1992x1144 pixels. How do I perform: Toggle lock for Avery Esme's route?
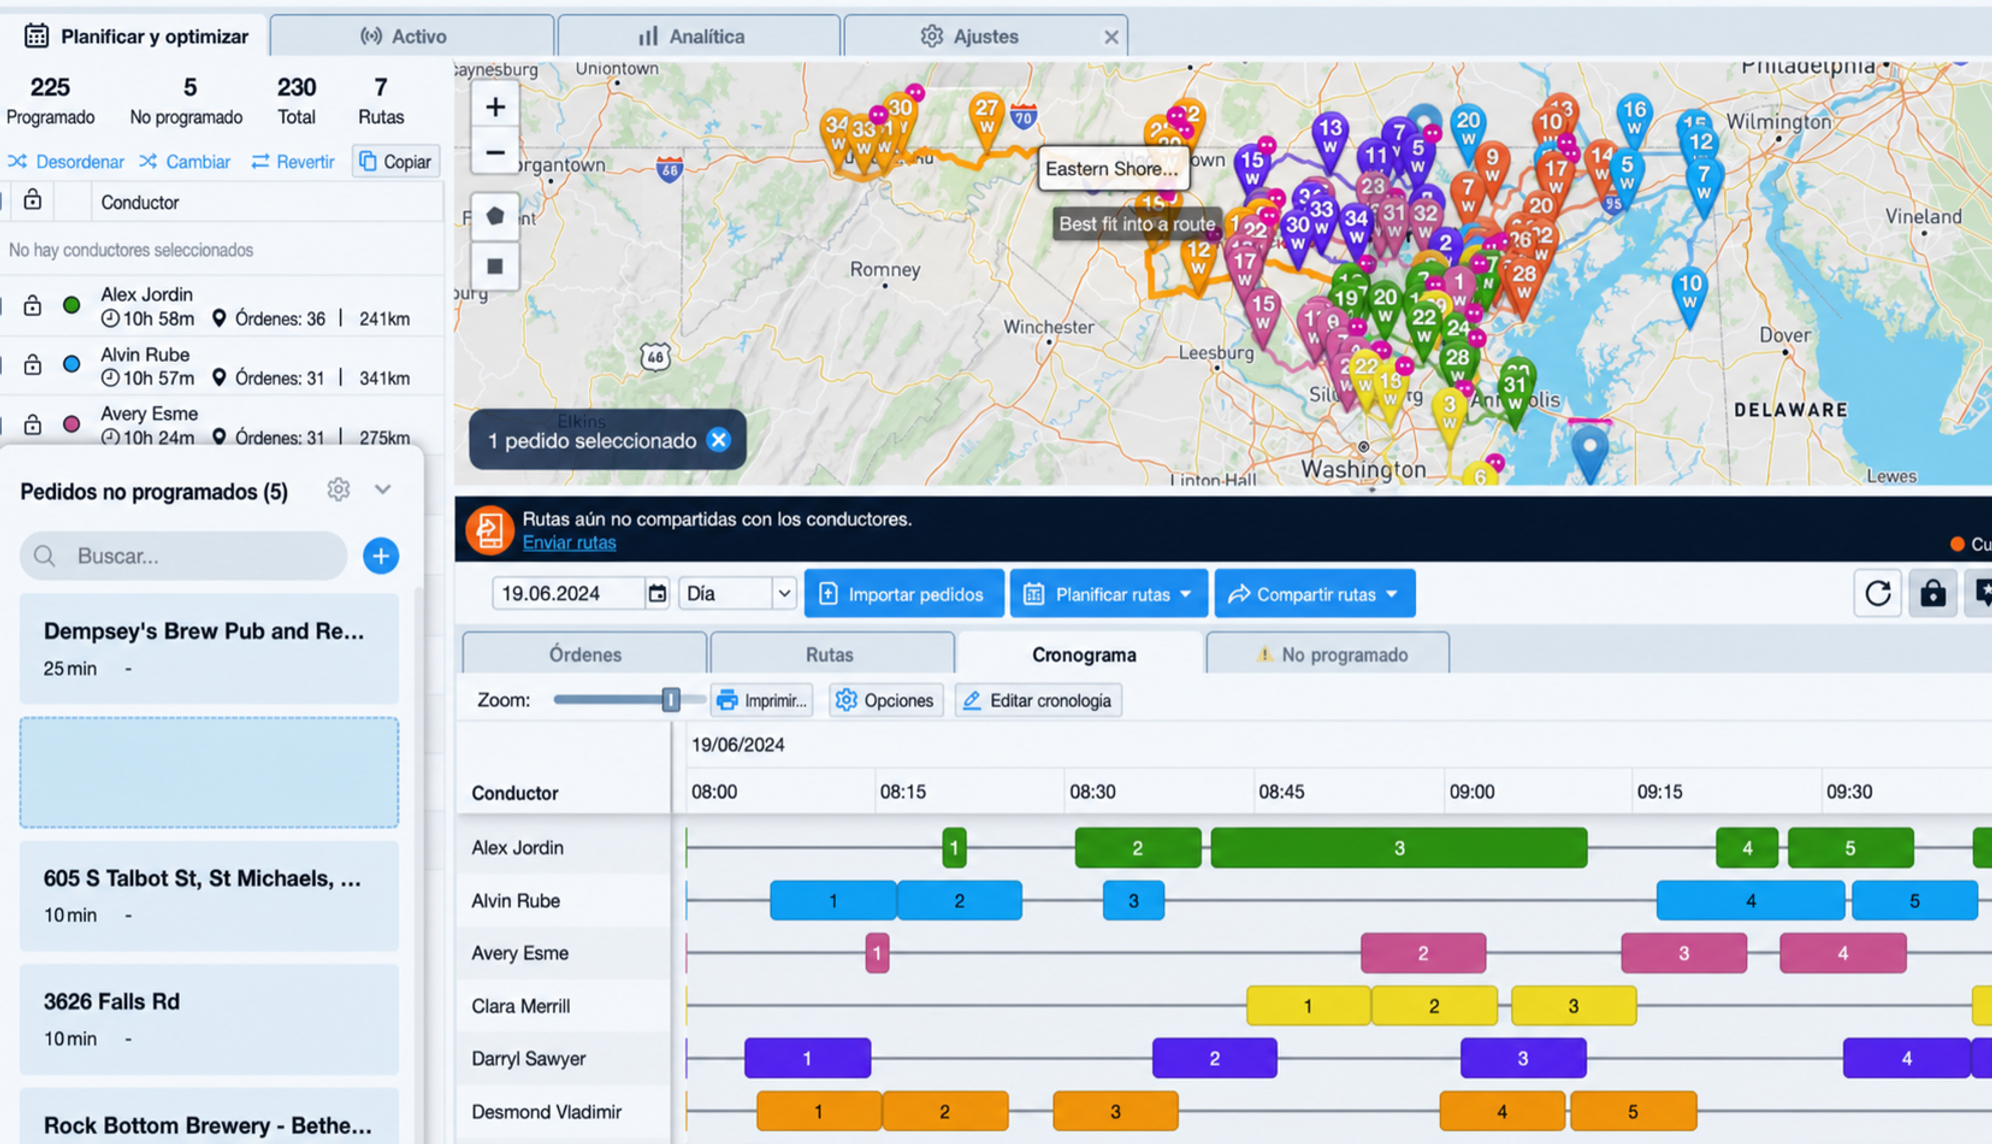[33, 424]
